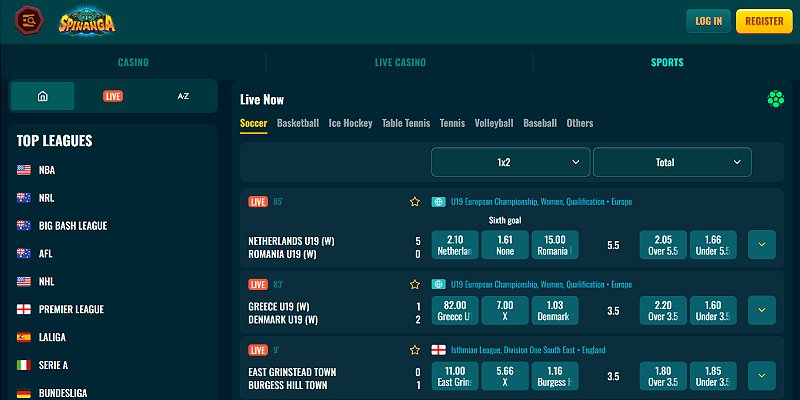Click England flag icon for Isthmian League
800x400 pixels.
click(x=438, y=350)
